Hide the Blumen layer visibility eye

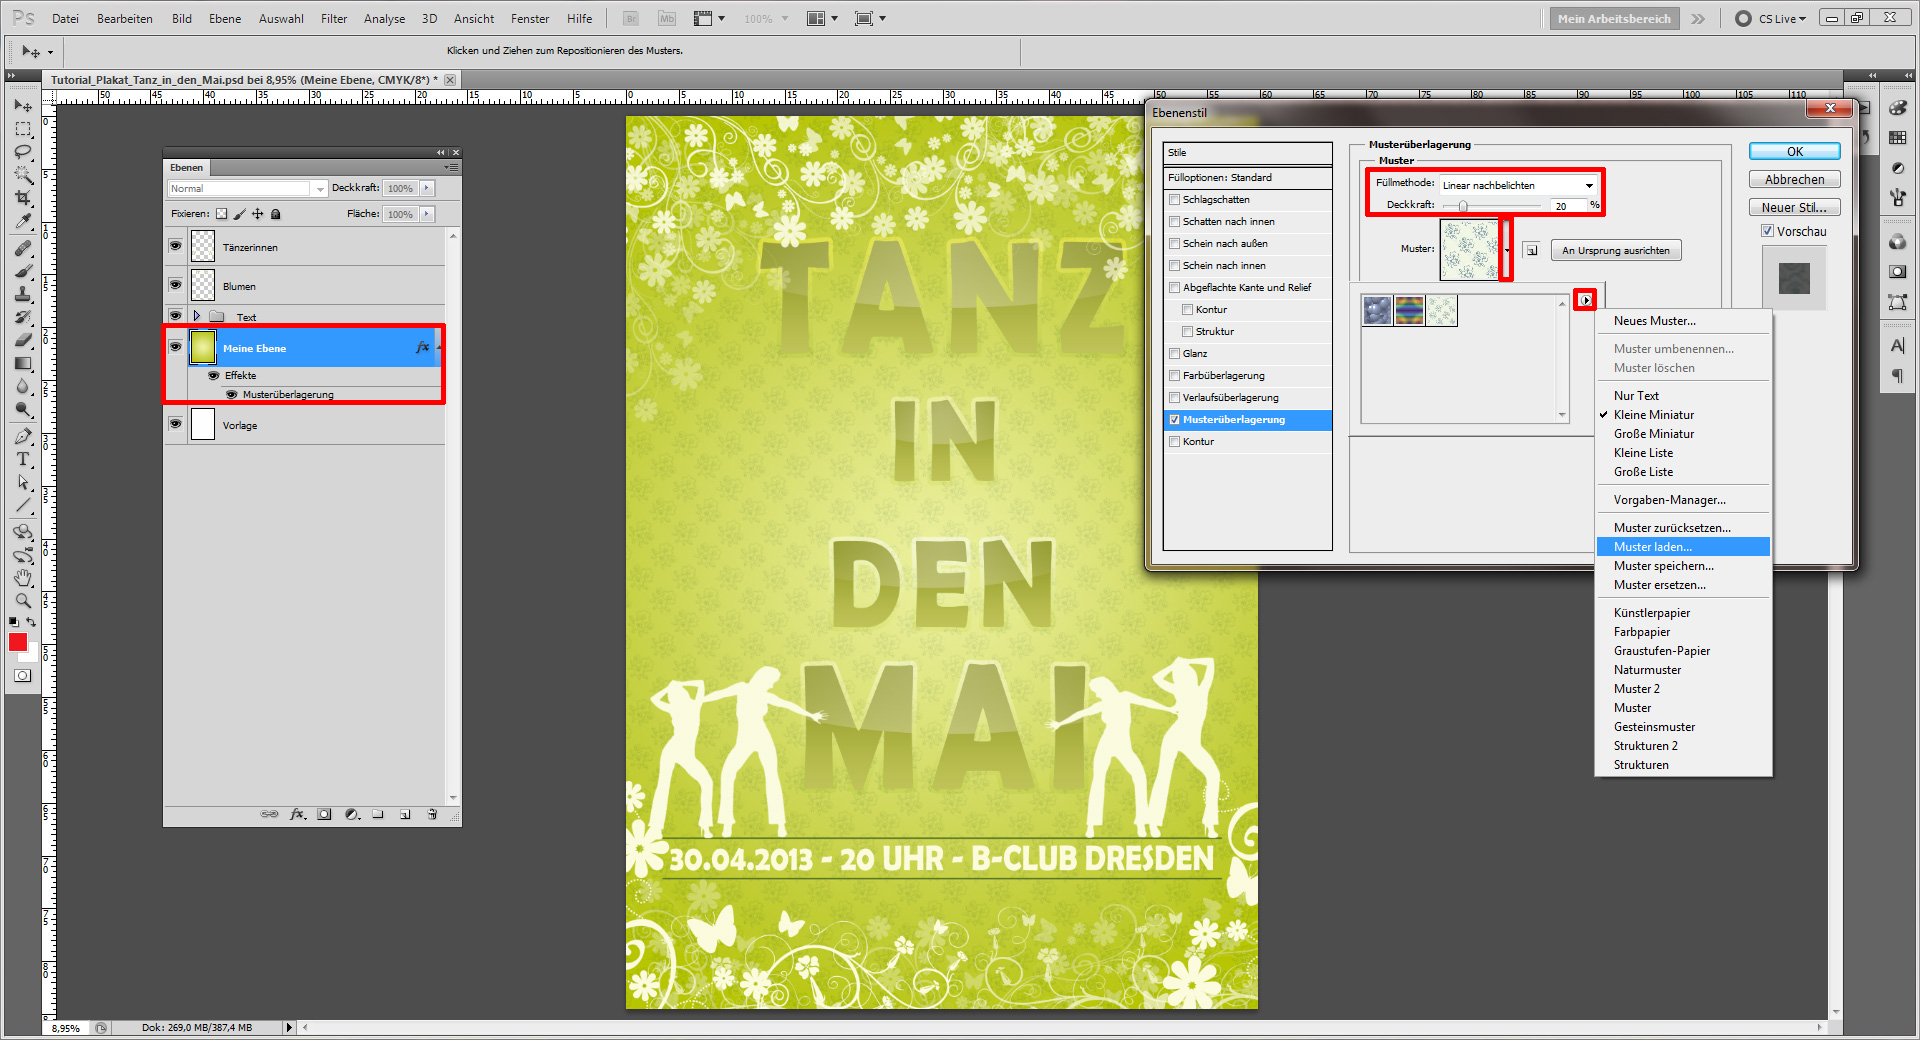click(x=176, y=286)
